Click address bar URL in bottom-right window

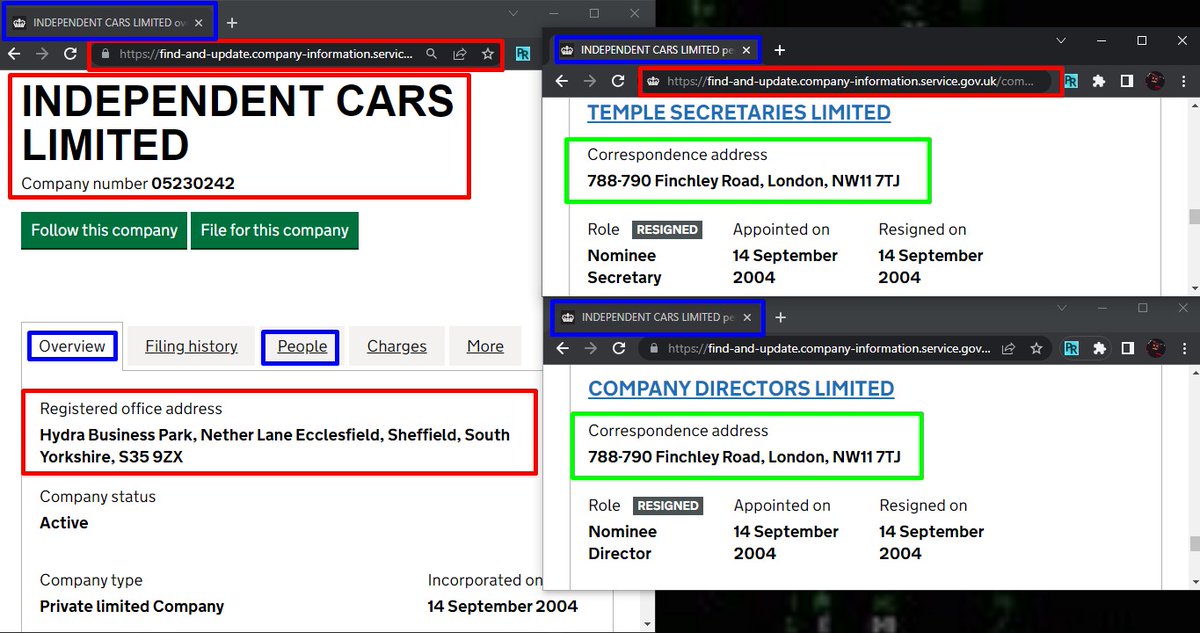(x=829, y=348)
